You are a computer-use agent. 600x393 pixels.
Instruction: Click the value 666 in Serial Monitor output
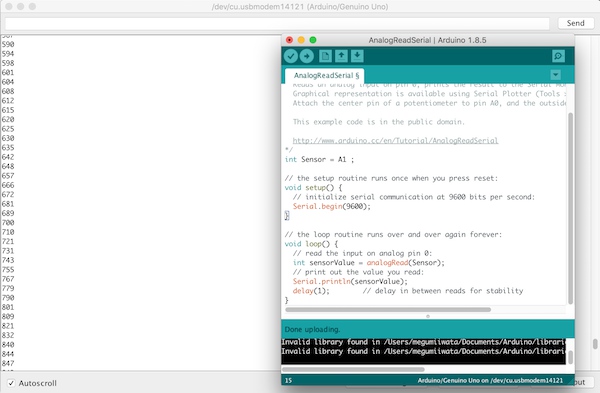[8, 185]
